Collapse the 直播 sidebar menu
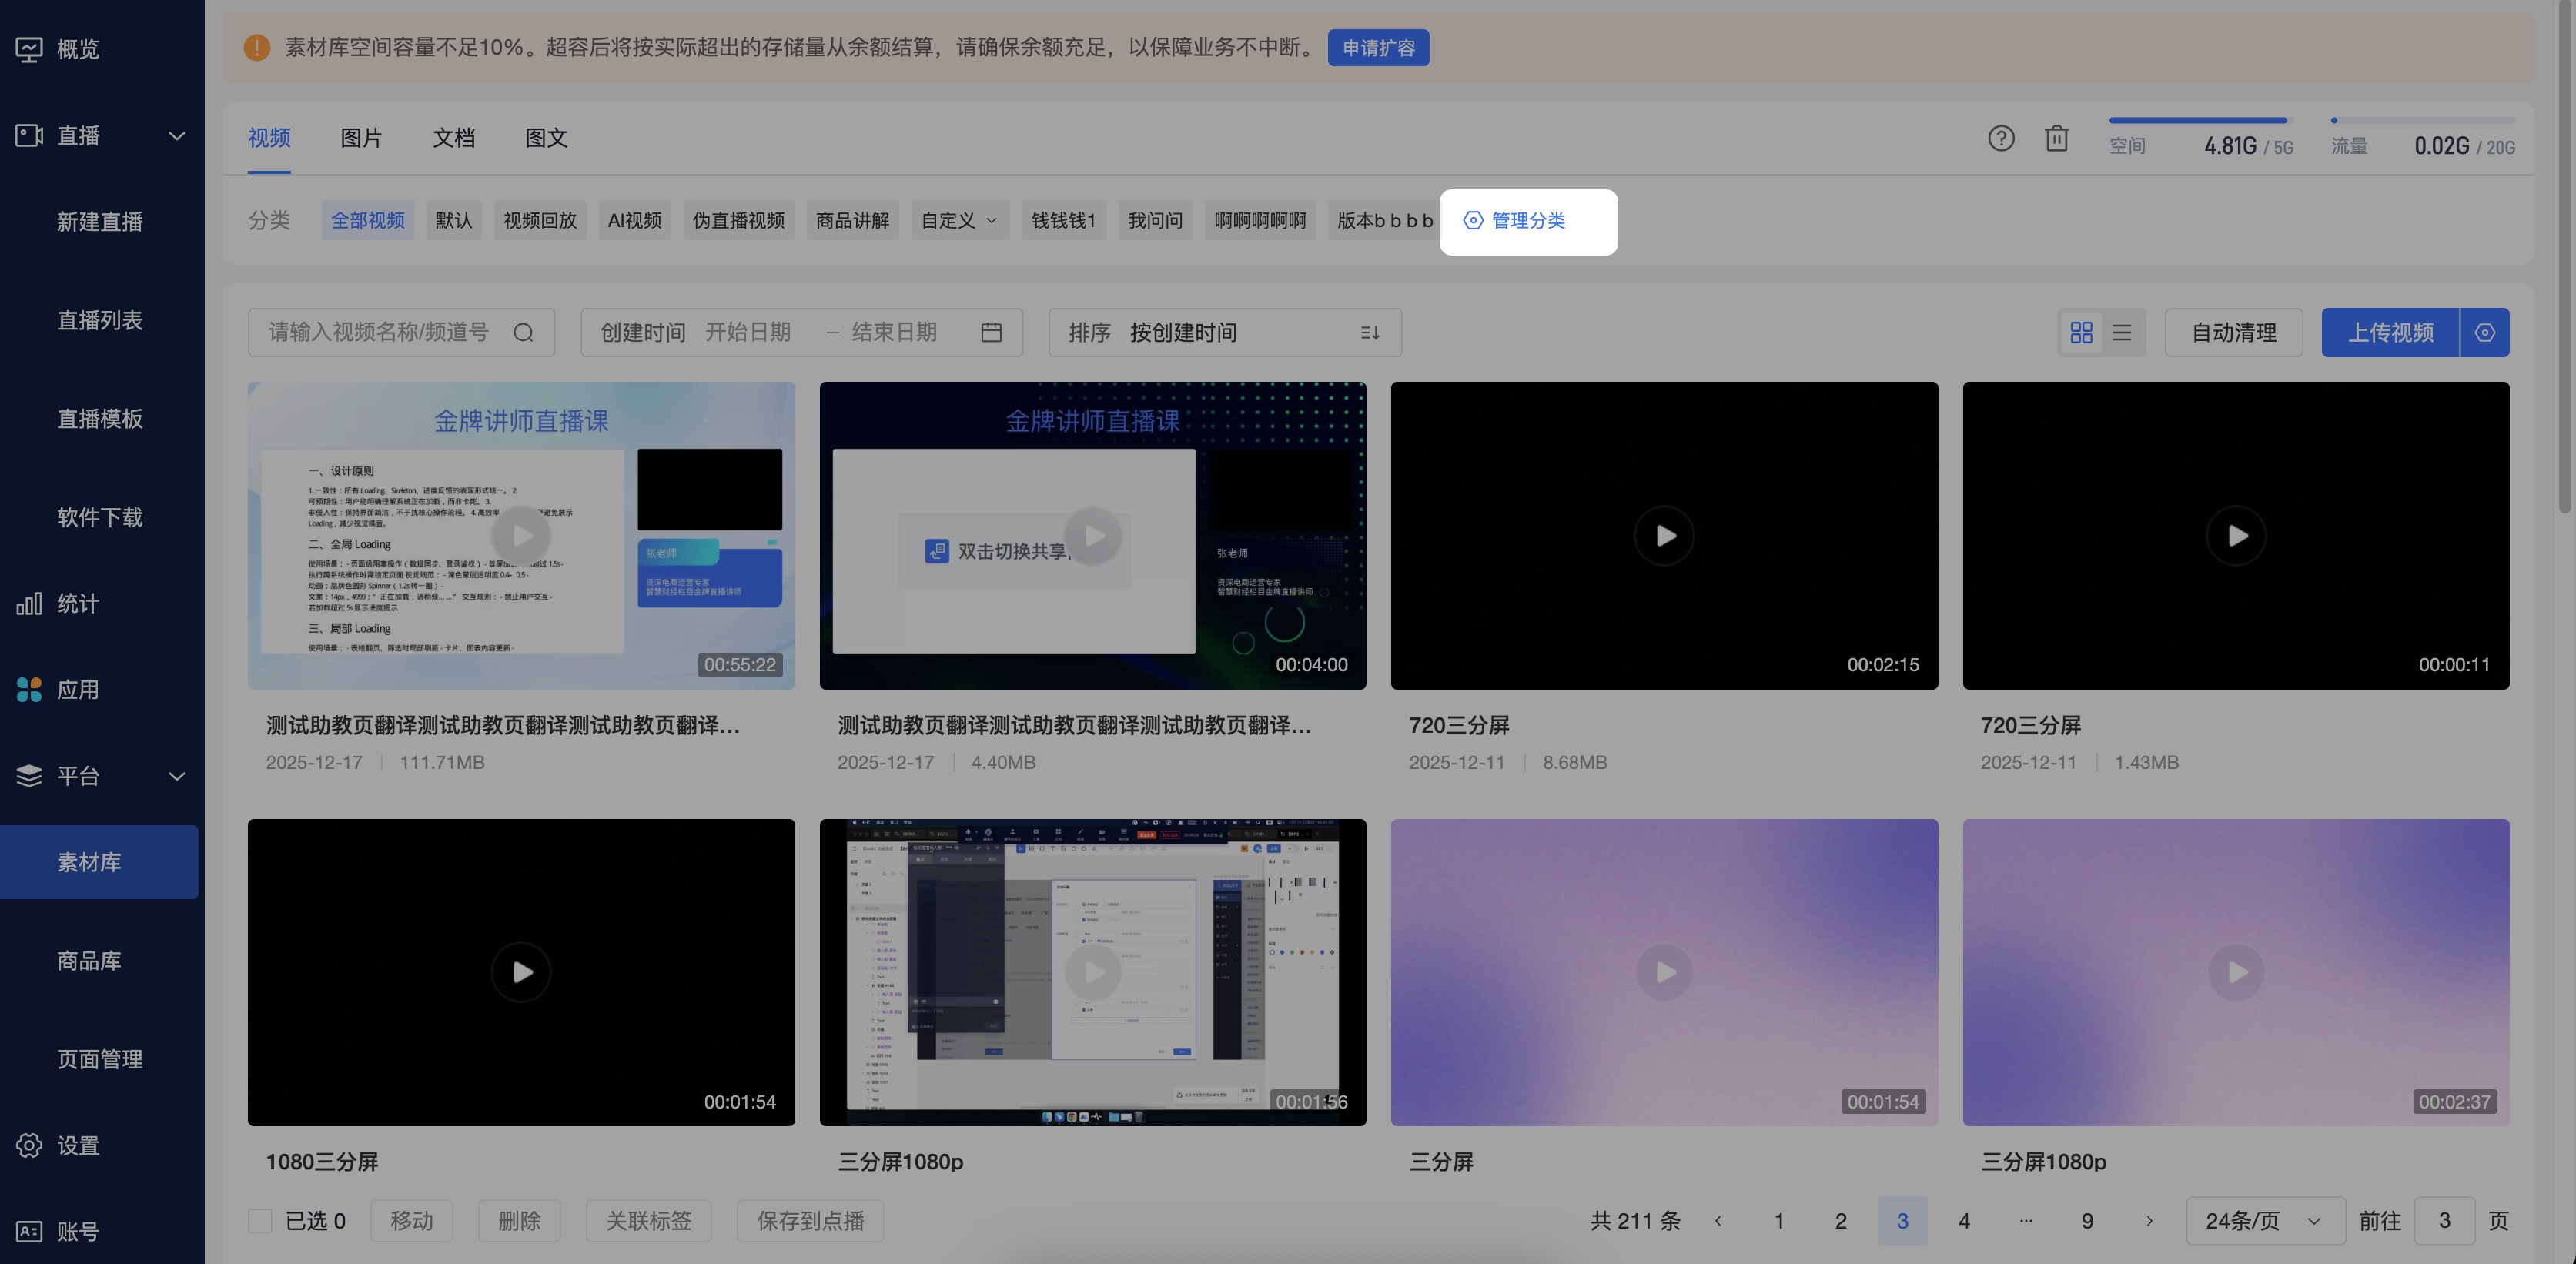Image resolution: width=2576 pixels, height=1264 pixels. click(176, 136)
